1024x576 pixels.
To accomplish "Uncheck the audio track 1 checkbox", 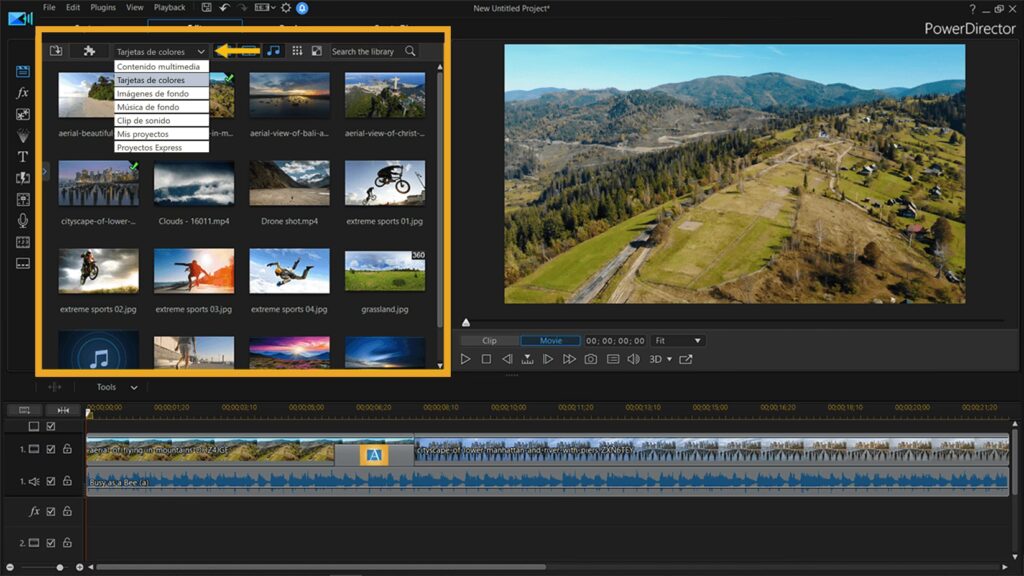I will 51,481.
